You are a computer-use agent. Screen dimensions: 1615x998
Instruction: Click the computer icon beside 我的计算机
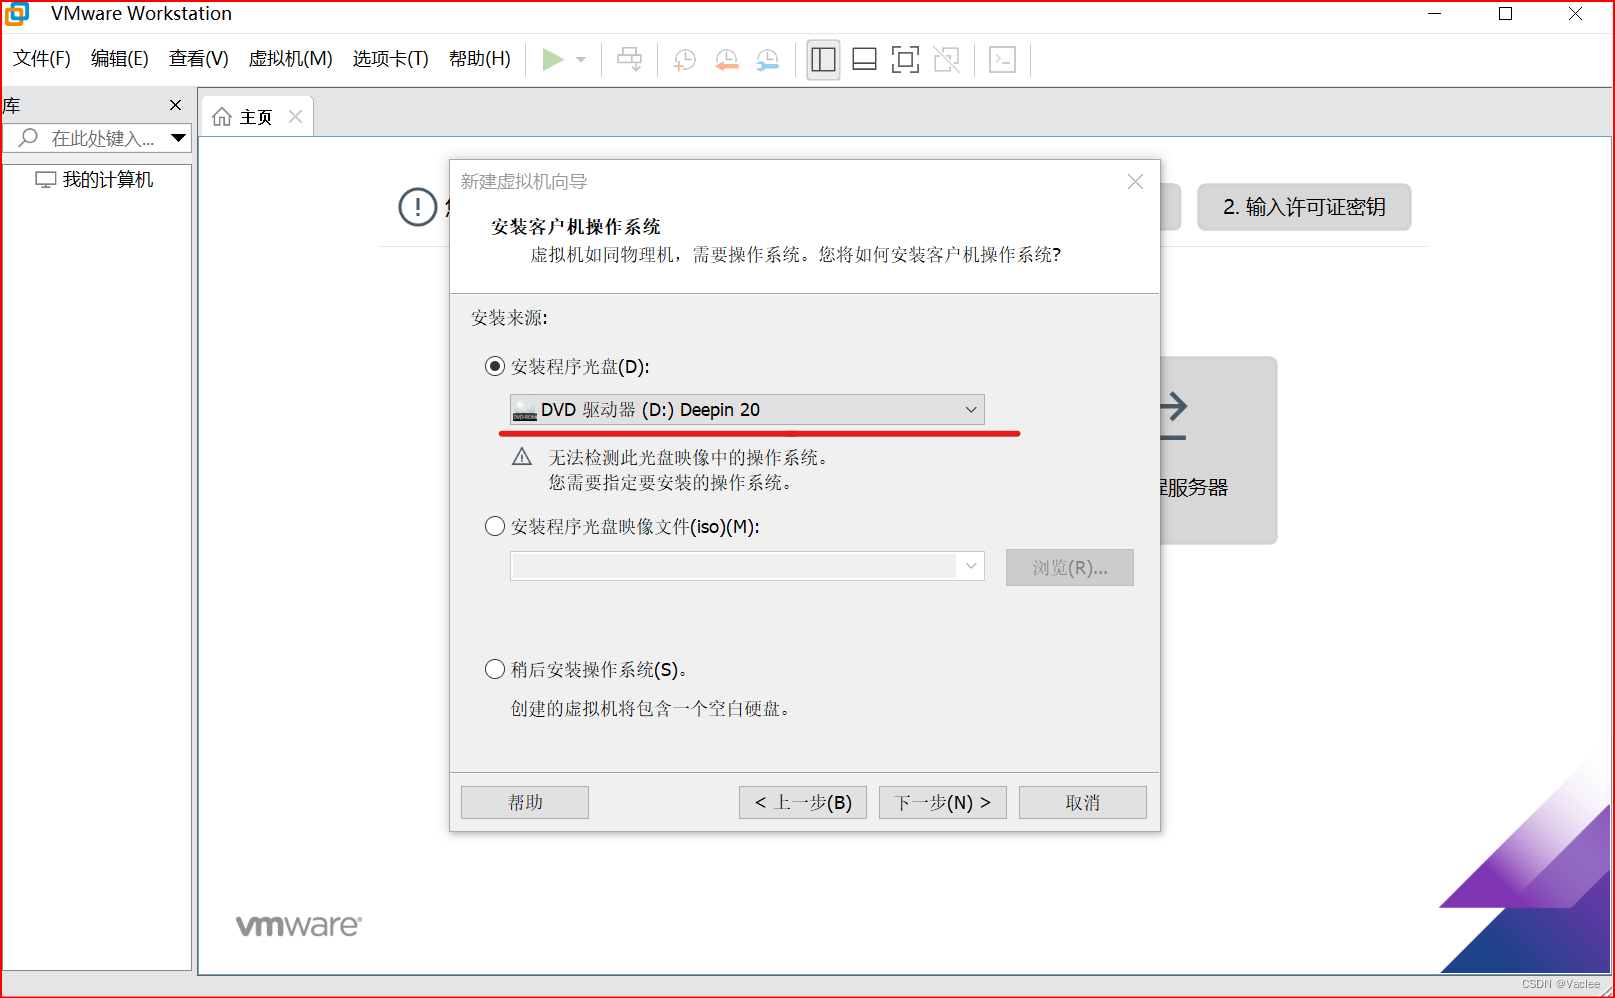click(x=46, y=180)
